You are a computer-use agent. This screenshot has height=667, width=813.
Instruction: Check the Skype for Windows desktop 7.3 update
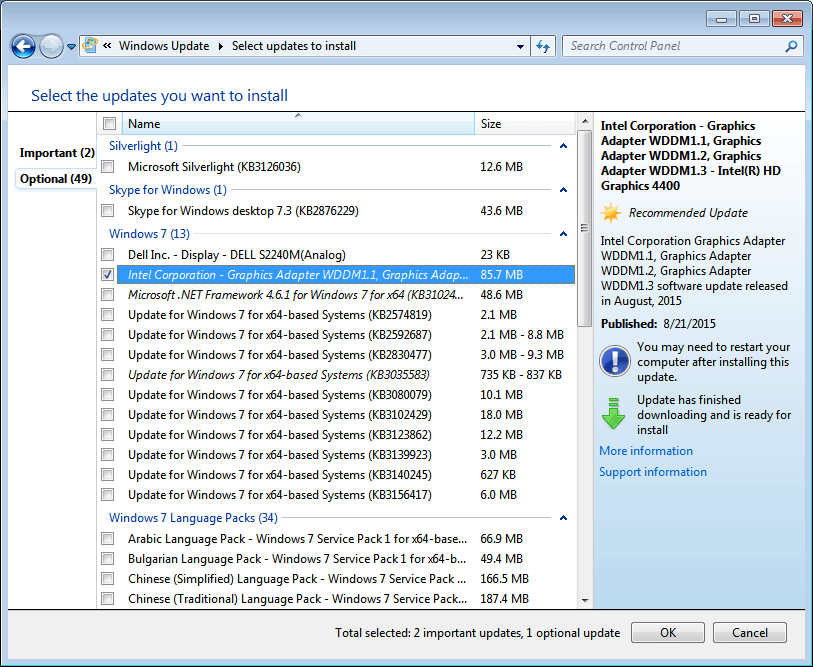point(107,210)
